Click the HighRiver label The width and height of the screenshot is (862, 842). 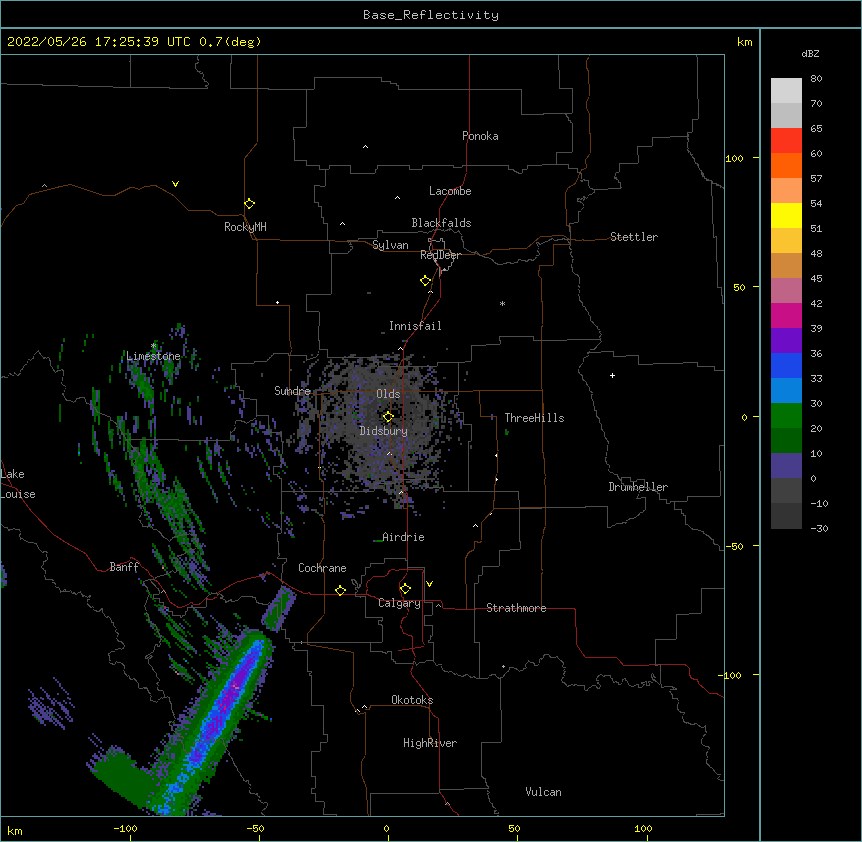click(430, 743)
